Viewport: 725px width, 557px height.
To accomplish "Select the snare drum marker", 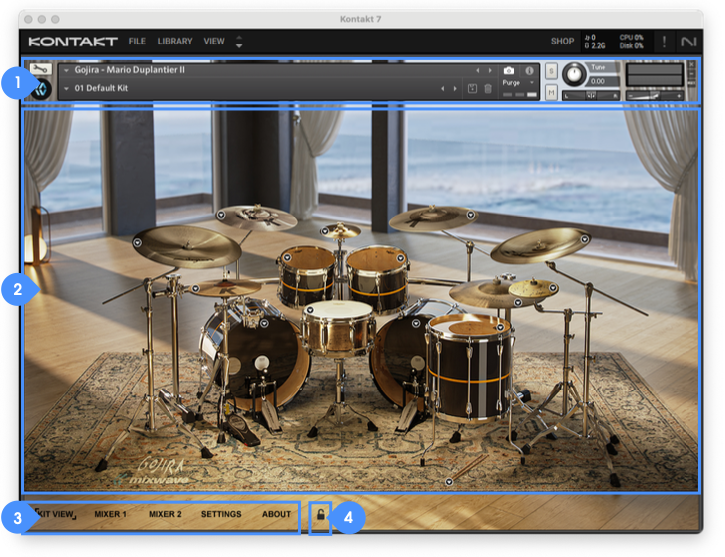I will pyautogui.click(x=310, y=310).
